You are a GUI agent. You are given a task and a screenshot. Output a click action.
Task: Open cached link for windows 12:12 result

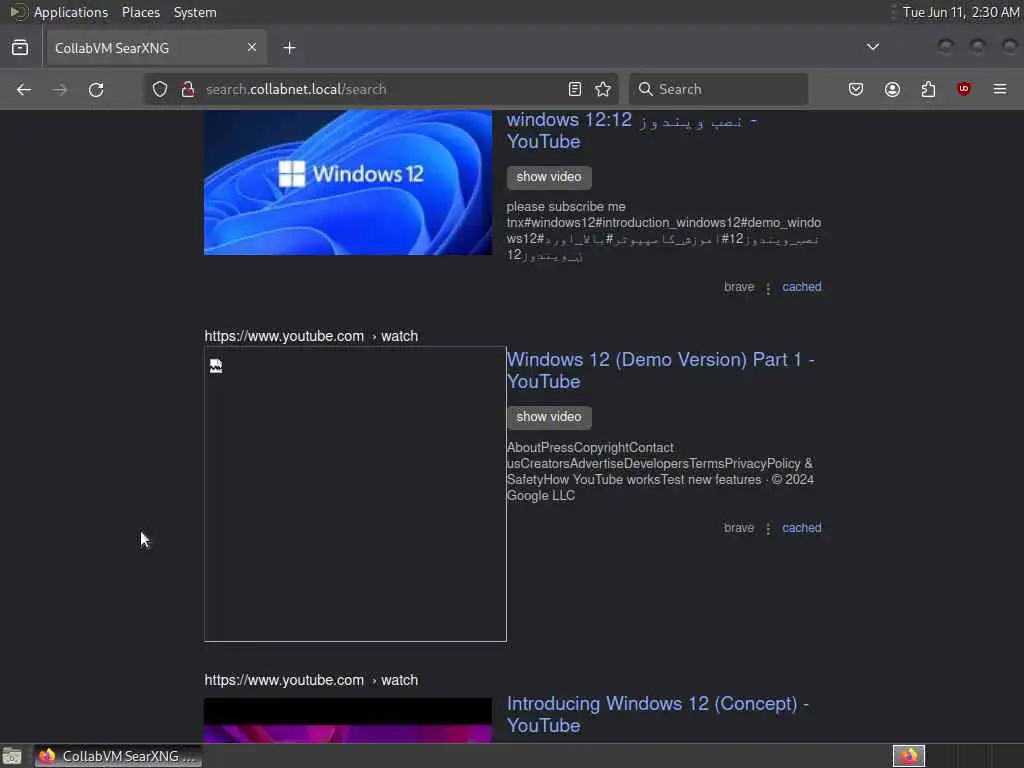click(802, 287)
